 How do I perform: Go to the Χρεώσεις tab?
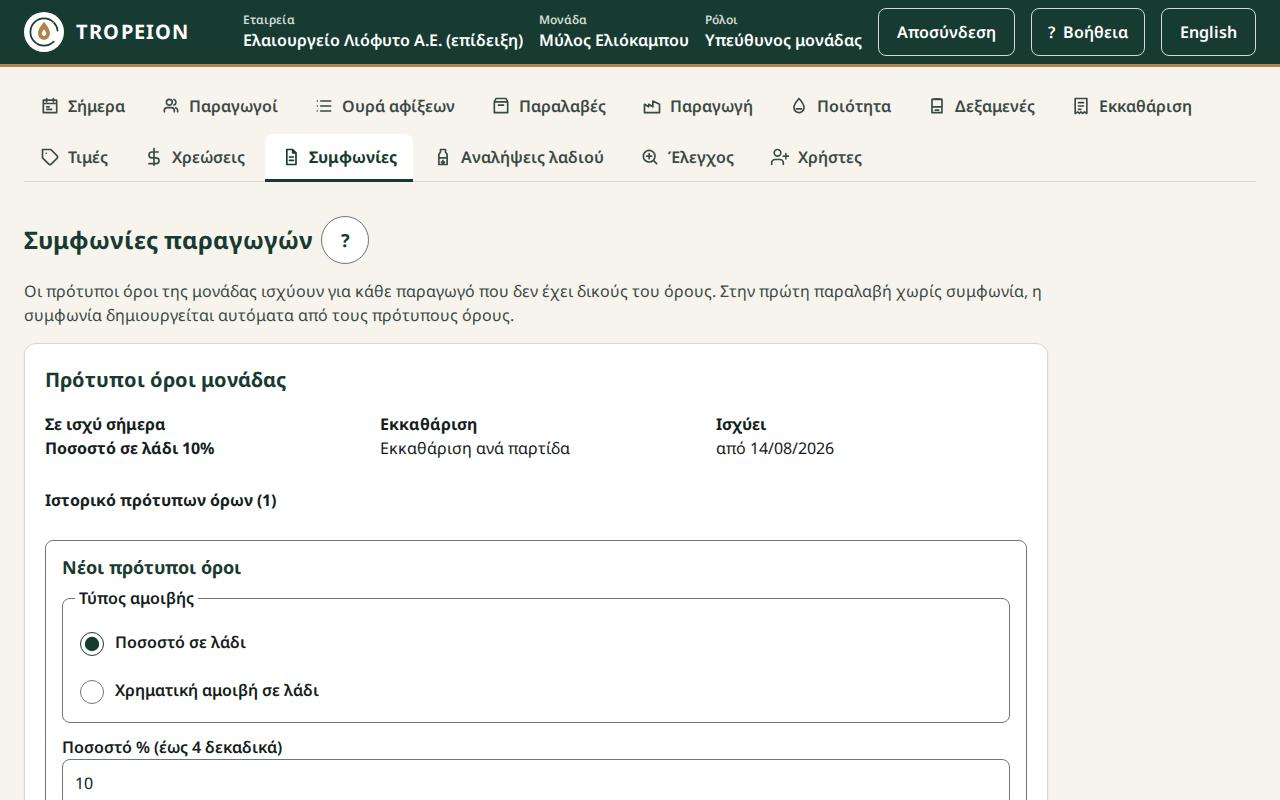(x=195, y=157)
